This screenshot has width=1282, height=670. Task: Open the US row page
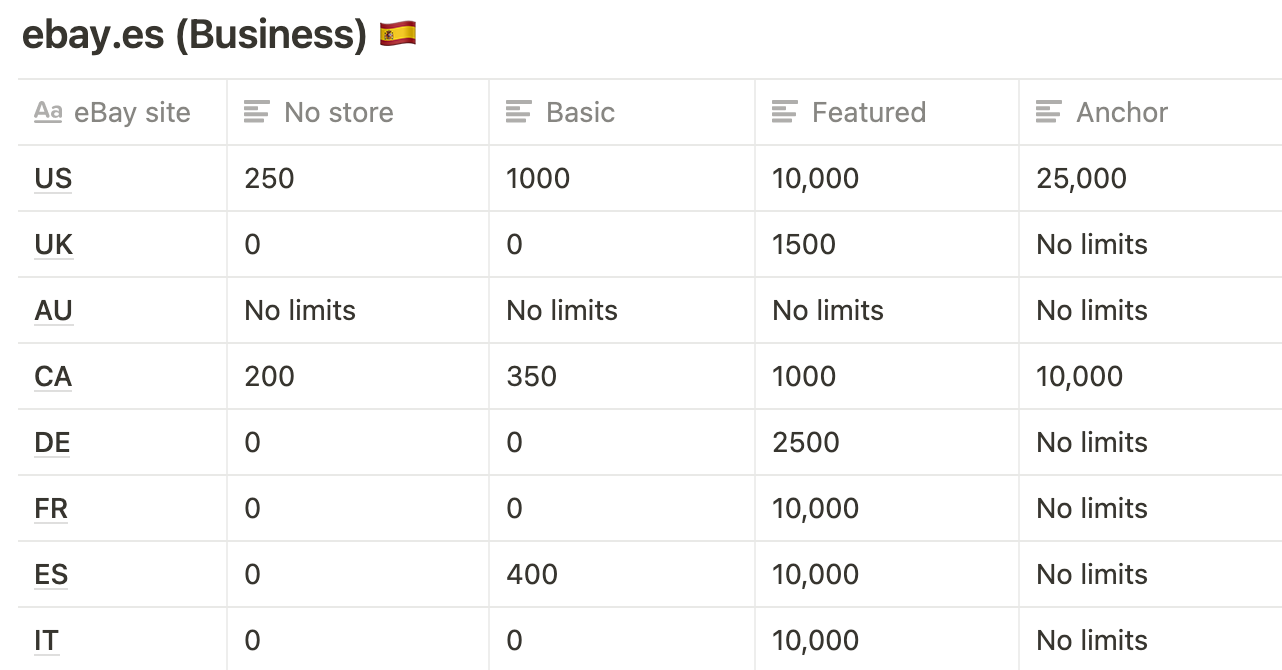(53, 178)
